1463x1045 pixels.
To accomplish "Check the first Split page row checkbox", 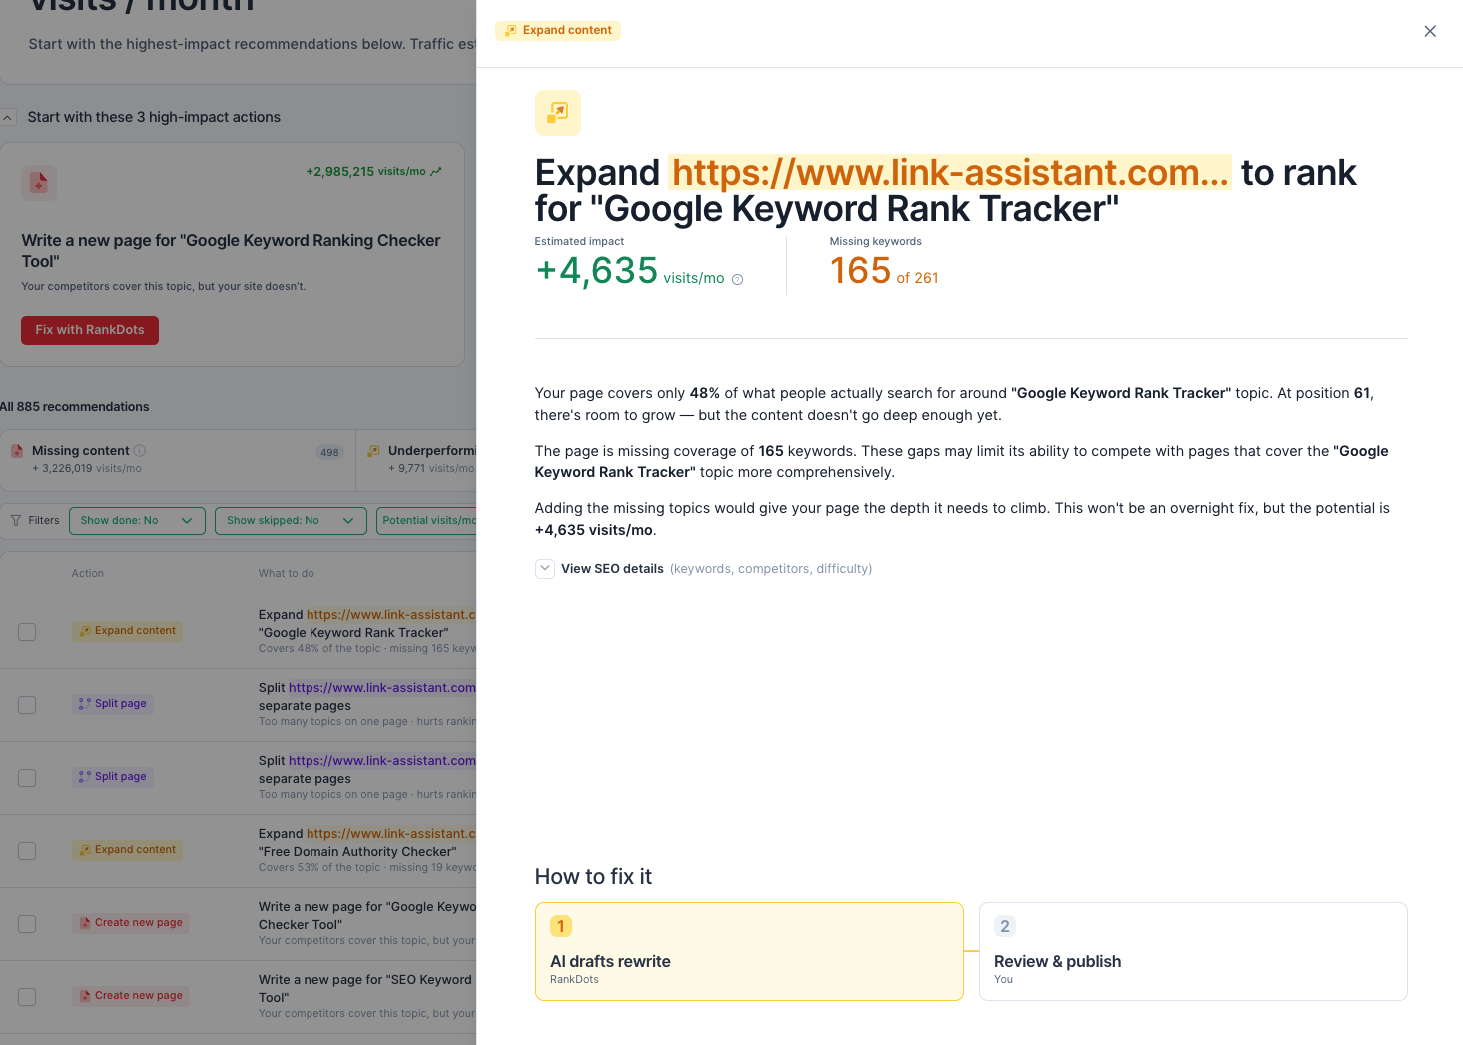I will (27, 705).
